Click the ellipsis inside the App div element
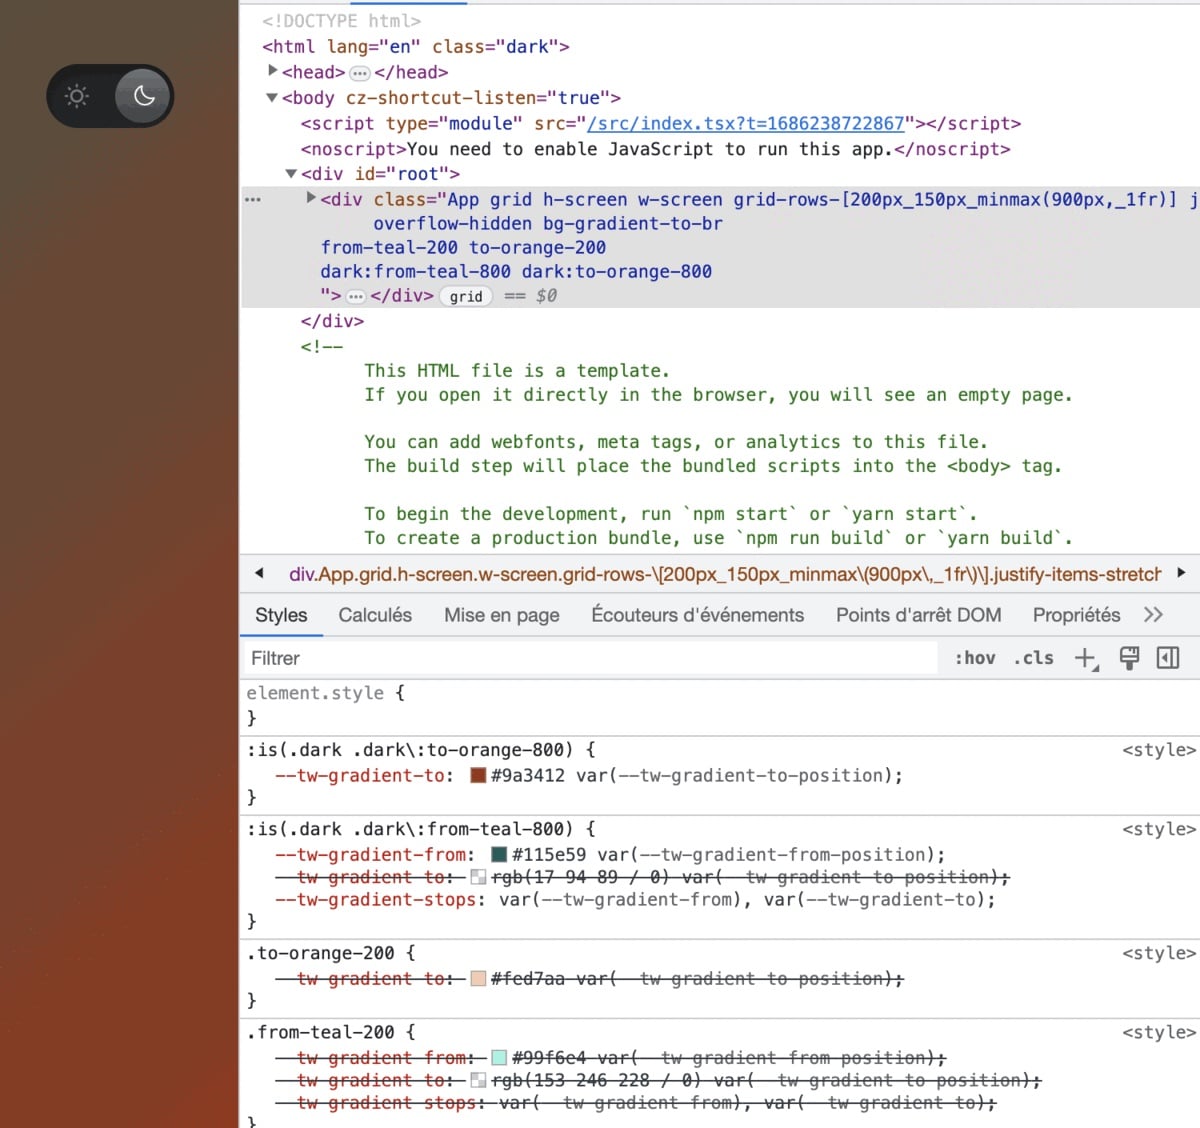This screenshot has width=1200, height=1128. click(x=356, y=296)
